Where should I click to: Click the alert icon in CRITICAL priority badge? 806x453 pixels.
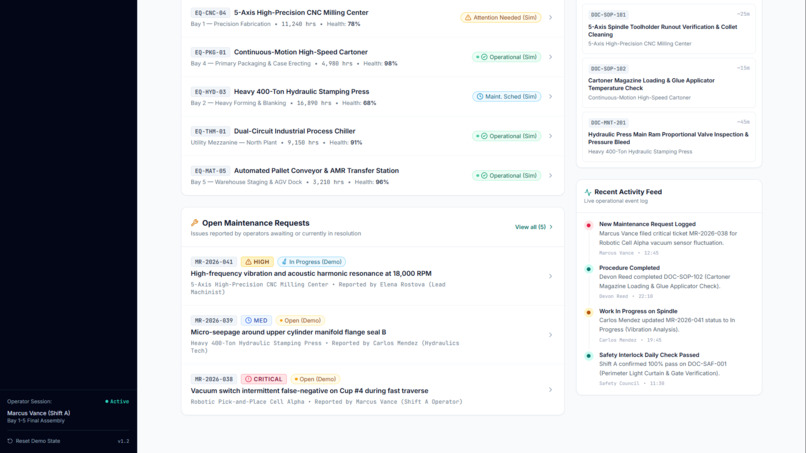tap(248, 379)
